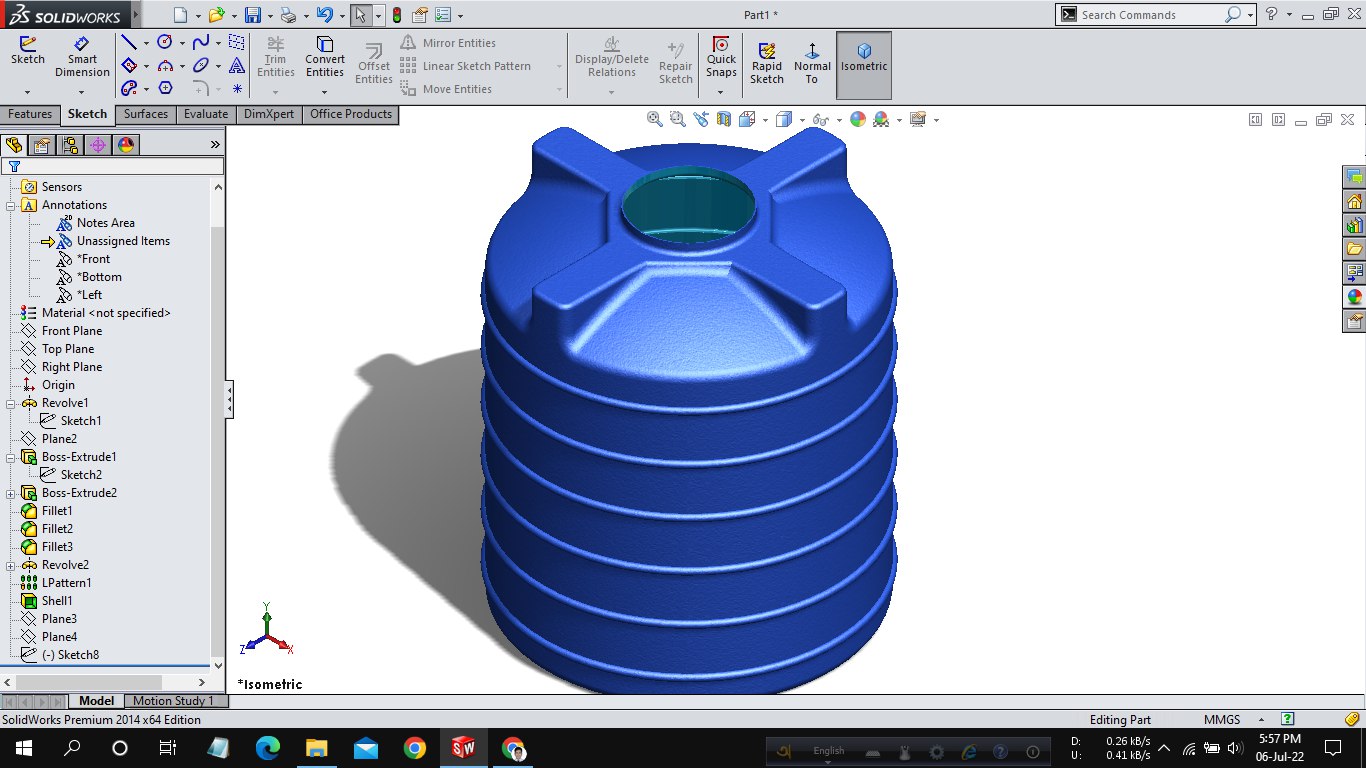Open the DimXpert tab
The height and width of the screenshot is (768, 1366).
270,114
